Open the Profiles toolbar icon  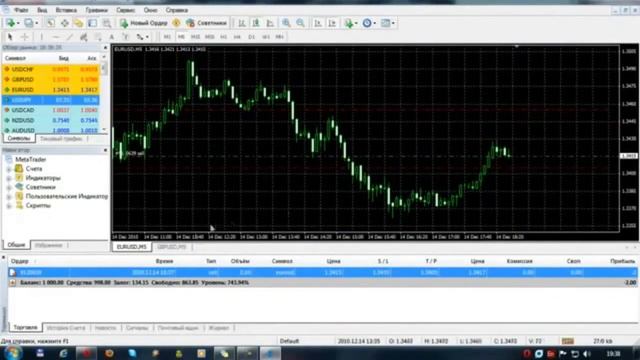click(x=29, y=23)
